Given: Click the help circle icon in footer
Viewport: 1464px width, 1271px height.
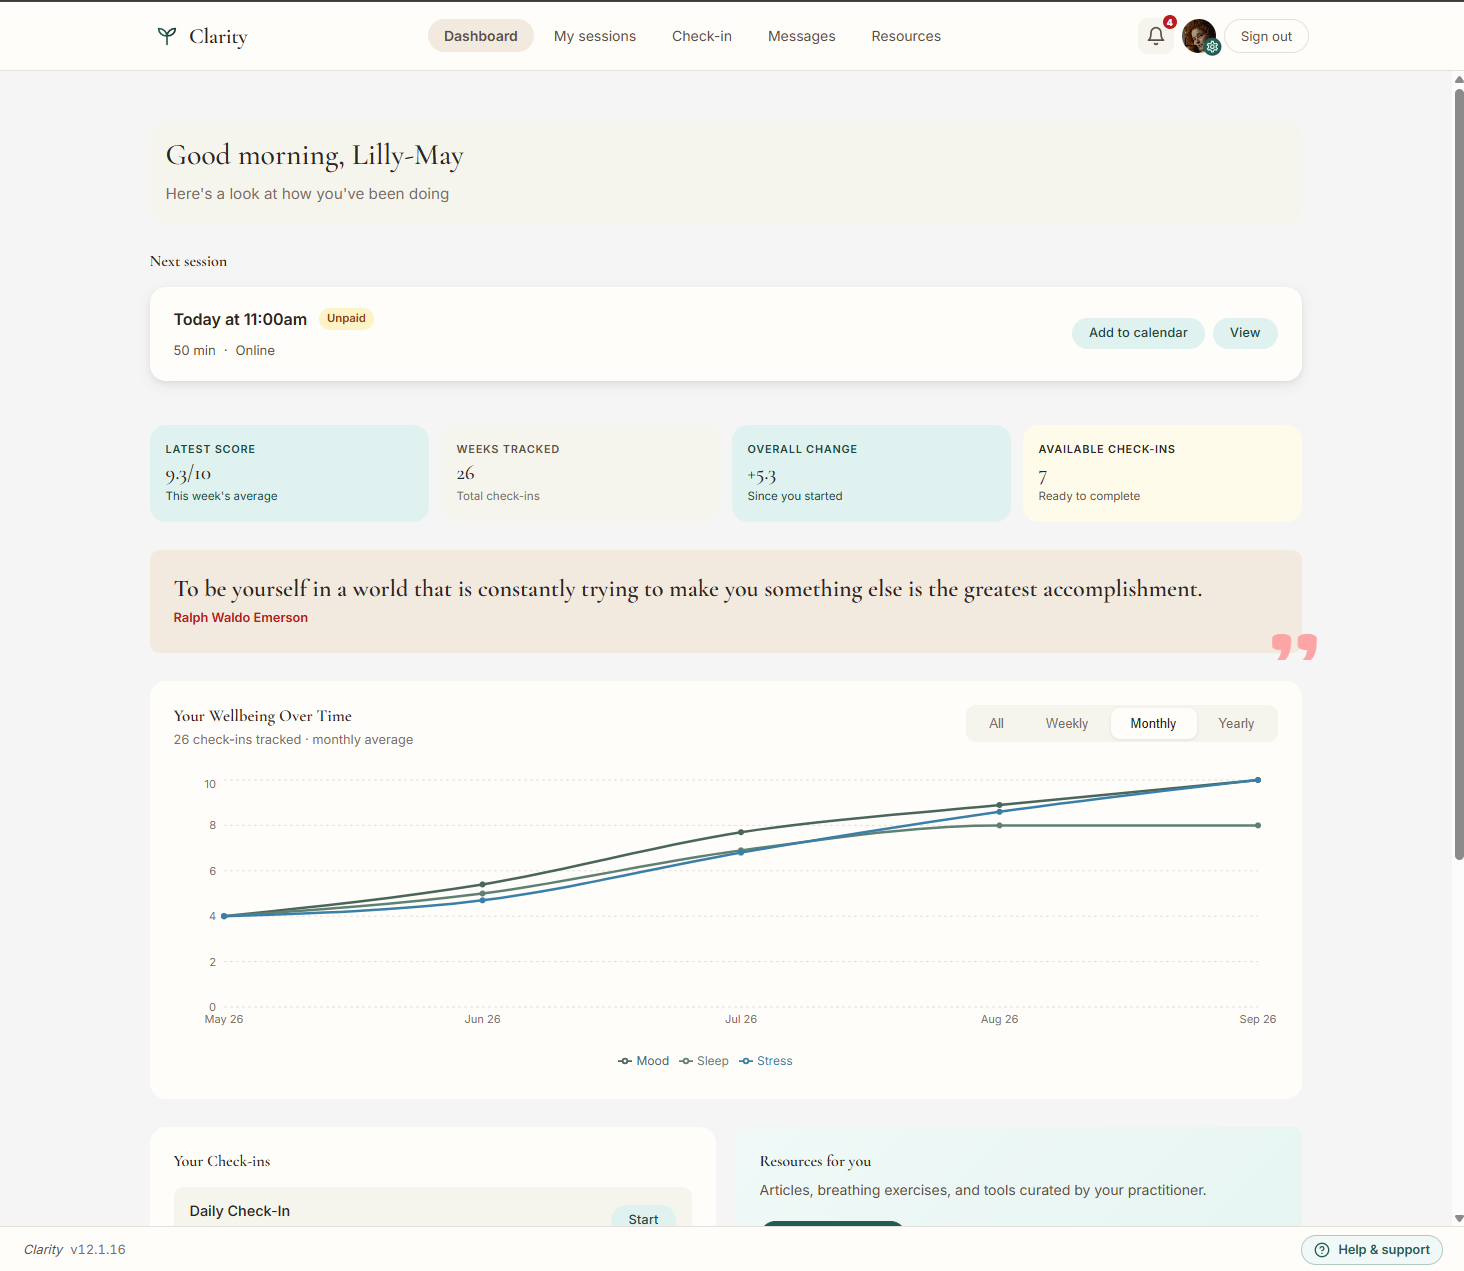Looking at the screenshot, I should [1322, 1250].
